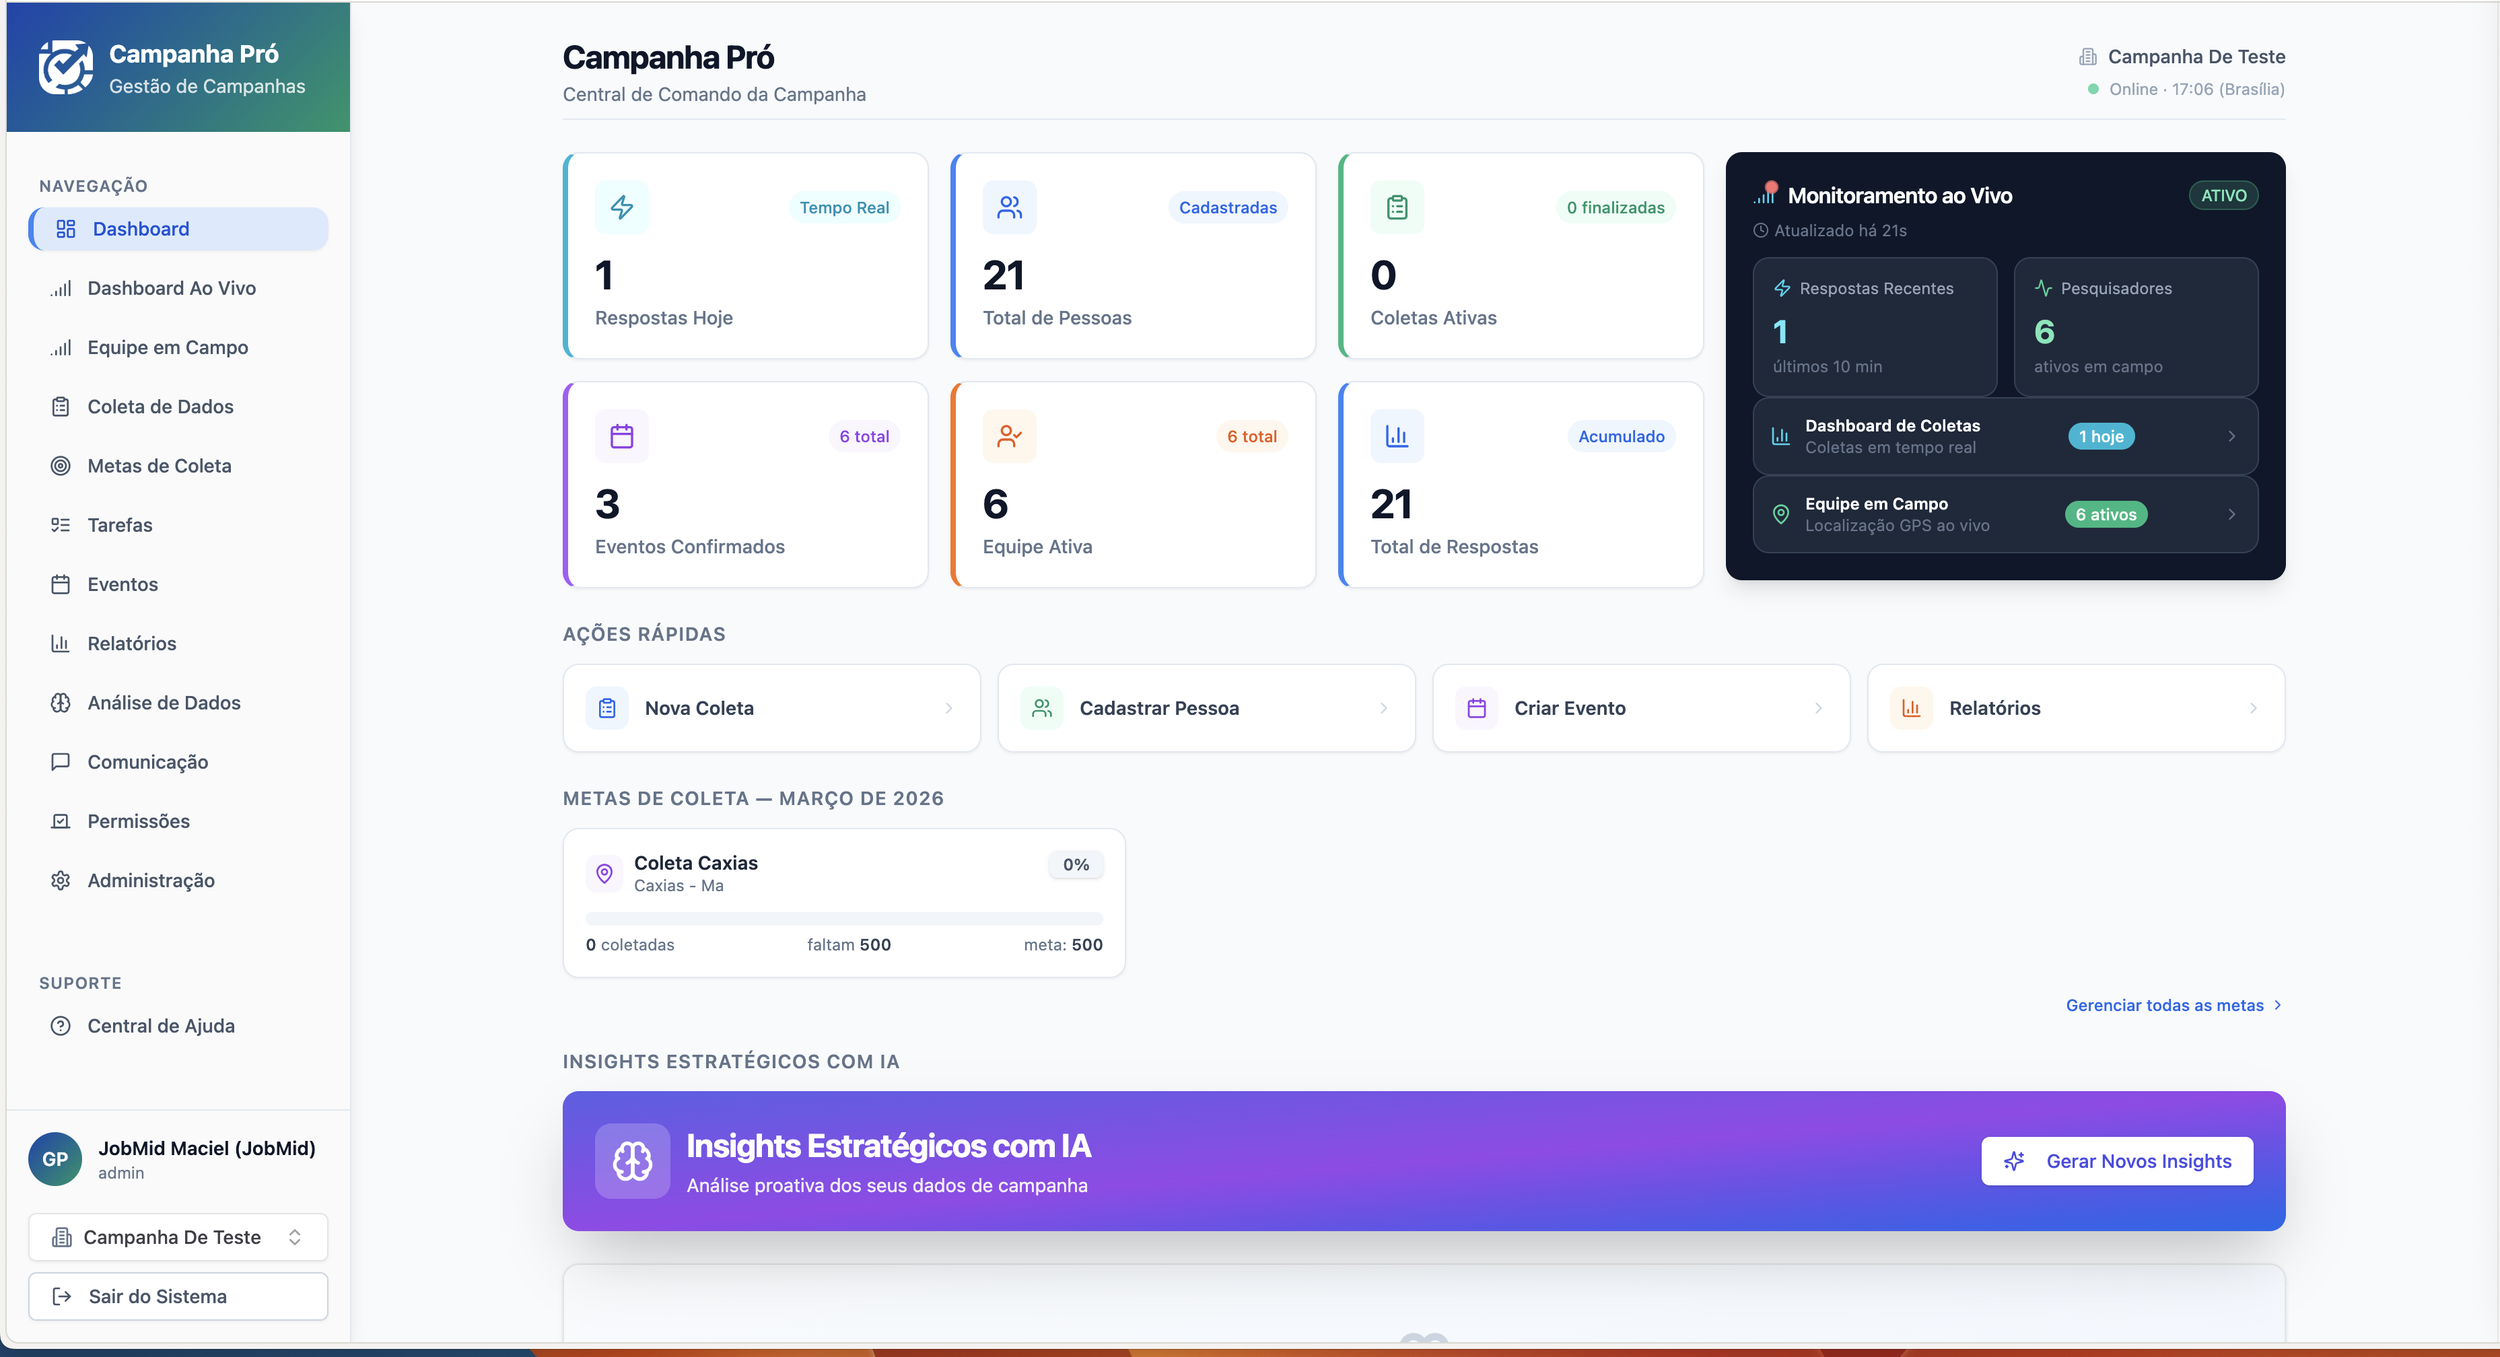The height and width of the screenshot is (1357, 2500).
Task: Click the ATIVO status badge
Action: pos(2223,196)
